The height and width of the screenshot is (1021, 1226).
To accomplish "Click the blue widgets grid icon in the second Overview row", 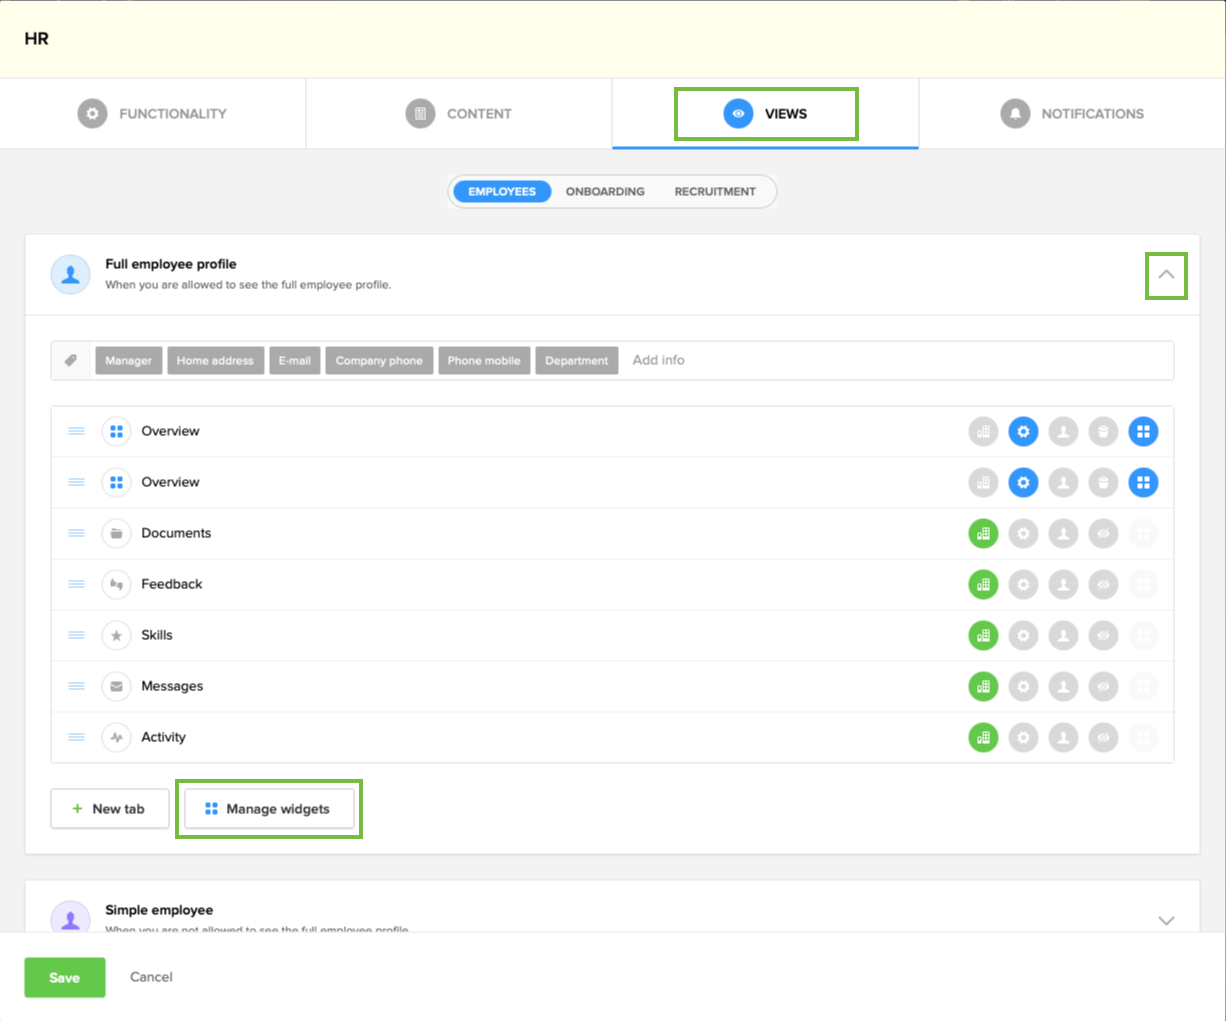I will coord(1143,483).
